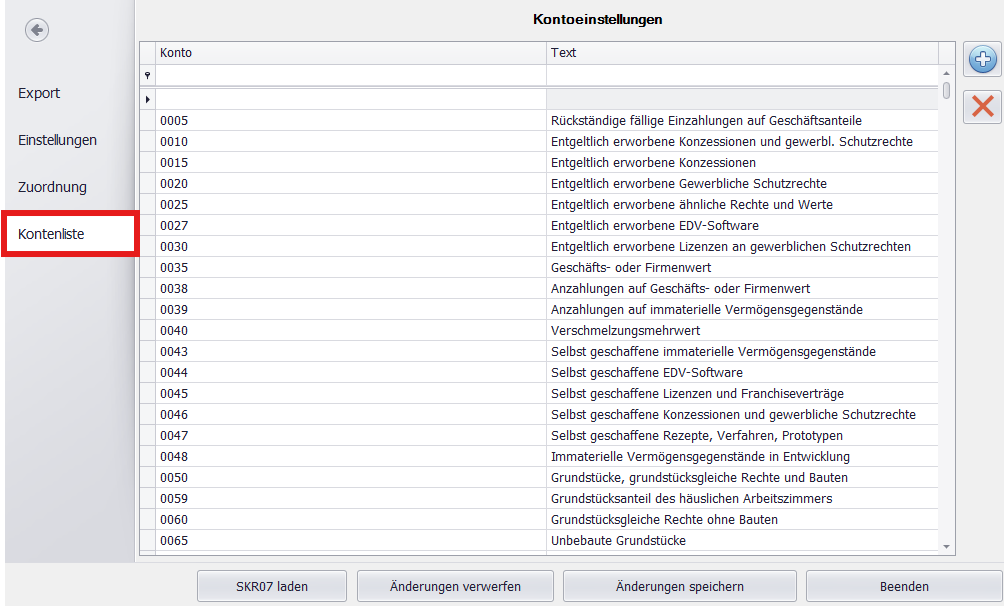This screenshot has width=1004, height=606.
Task: Sort by the Text column header
Action: point(740,52)
